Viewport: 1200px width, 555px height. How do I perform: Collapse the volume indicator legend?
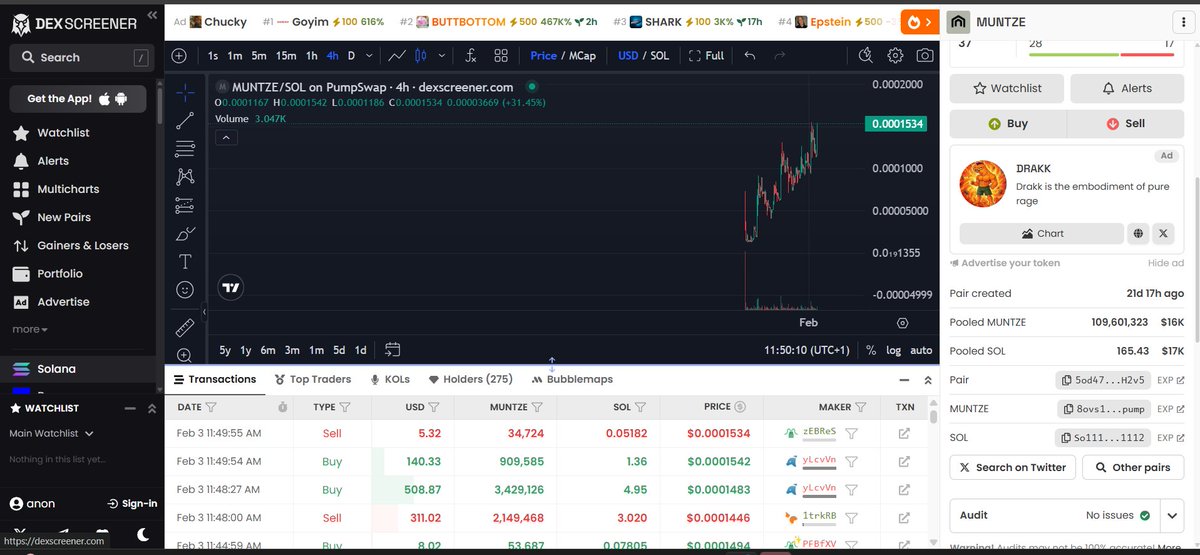[x=225, y=137]
